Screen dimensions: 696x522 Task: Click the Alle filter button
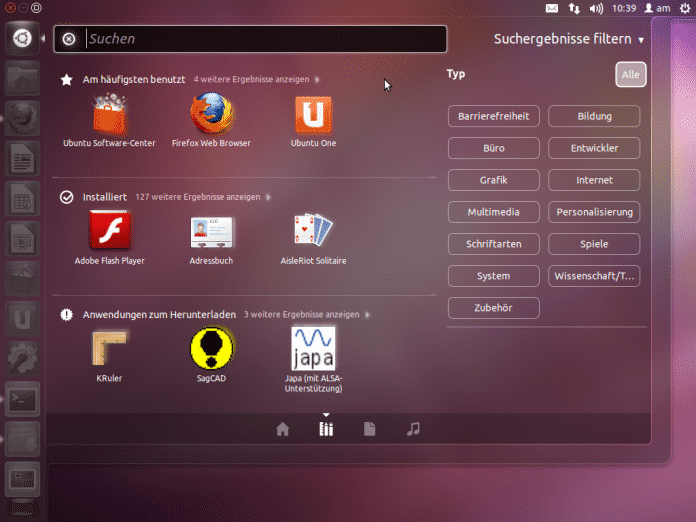click(630, 74)
